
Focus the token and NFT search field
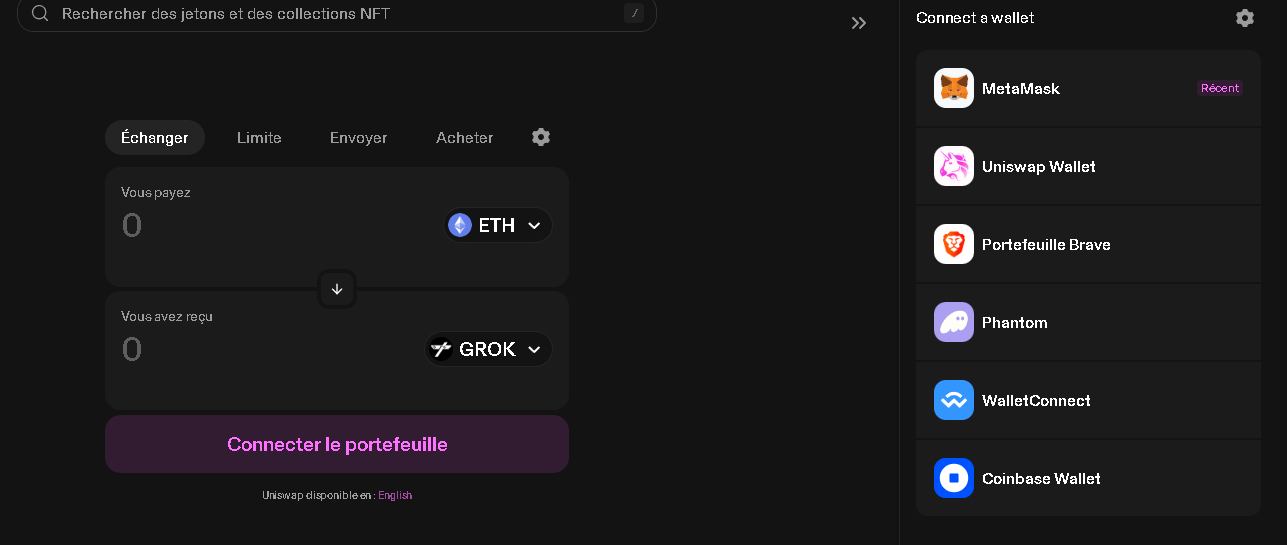coord(337,14)
